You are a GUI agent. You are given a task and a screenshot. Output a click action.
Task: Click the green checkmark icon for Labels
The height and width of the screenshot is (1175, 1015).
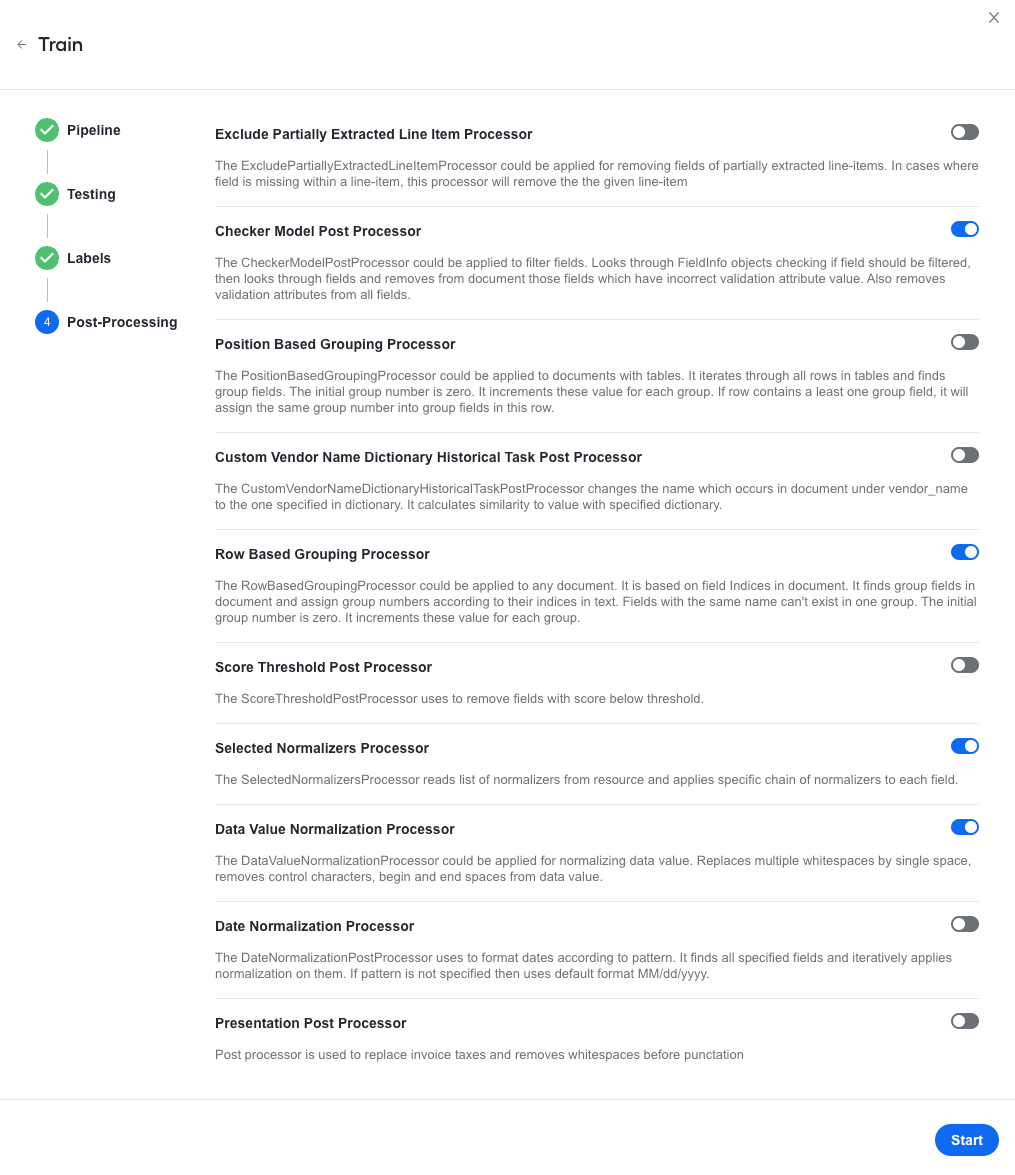tap(46, 258)
